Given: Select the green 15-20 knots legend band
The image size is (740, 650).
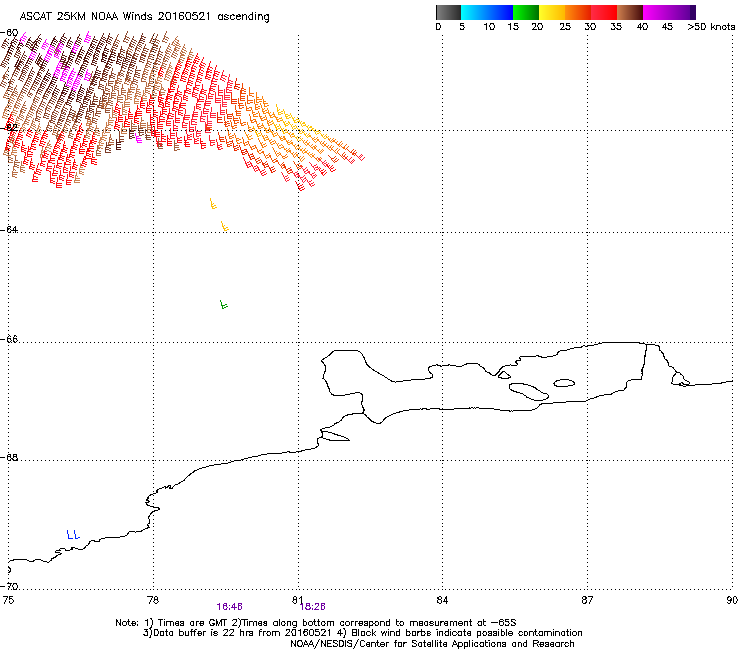Looking at the screenshot, I should click(526, 12).
